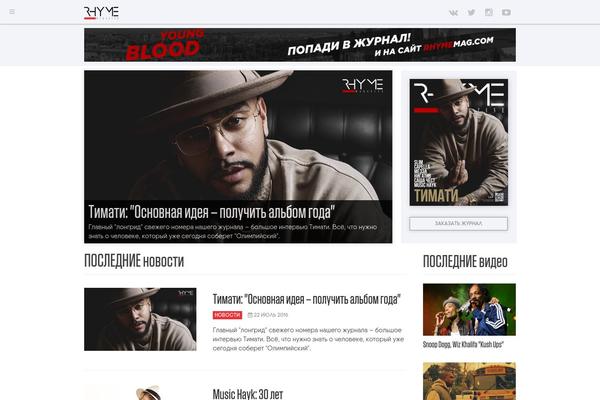600x400 pixels.
Task: Click the Young Blood banner ad
Action: pyautogui.click(x=300, y=45)
